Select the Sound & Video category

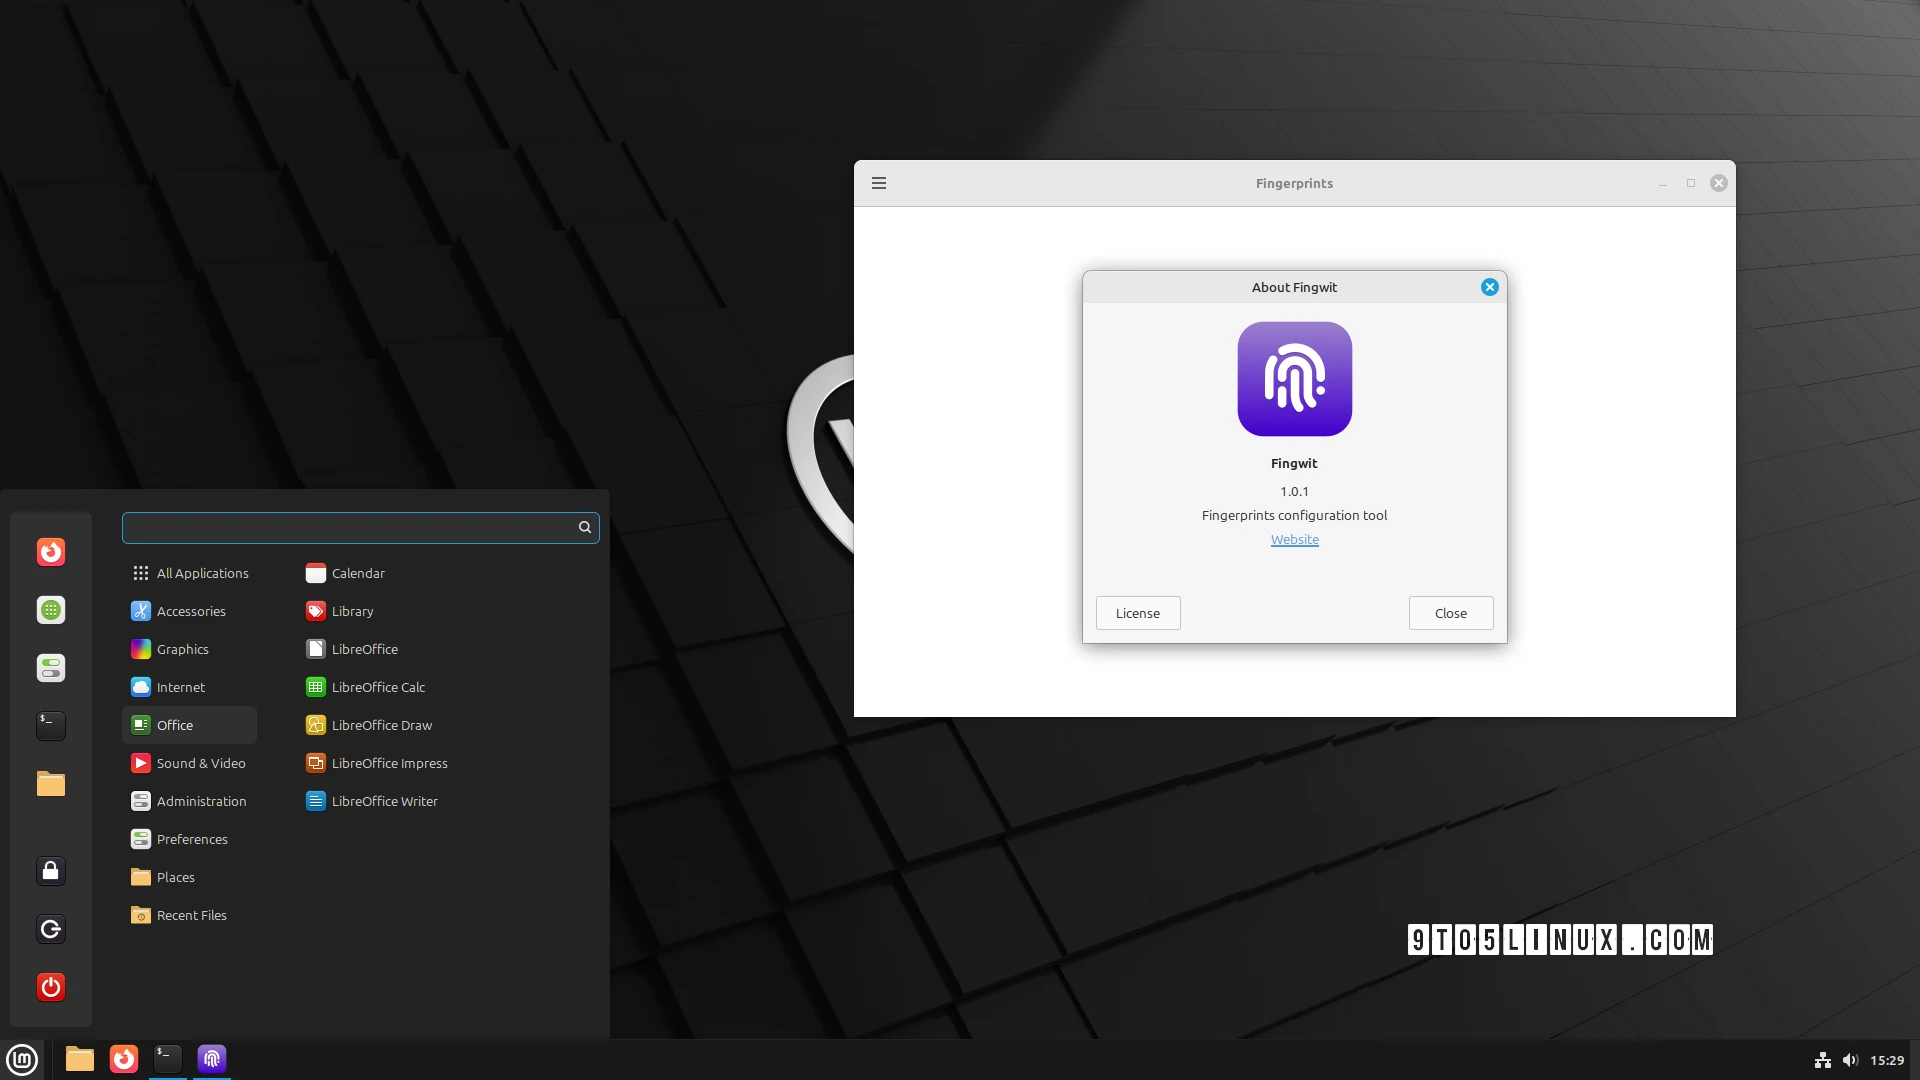[x=200, y=763]
